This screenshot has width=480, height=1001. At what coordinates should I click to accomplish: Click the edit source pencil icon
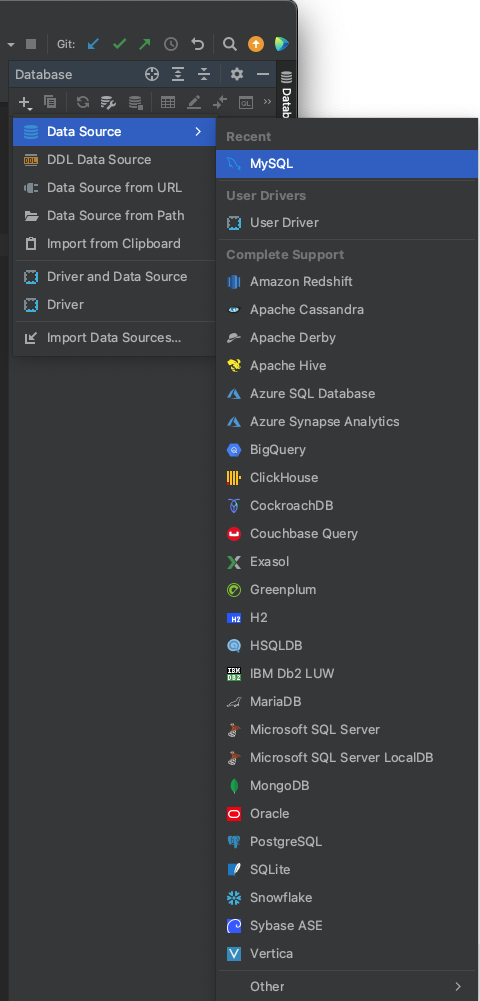click(x=194, y=102)
